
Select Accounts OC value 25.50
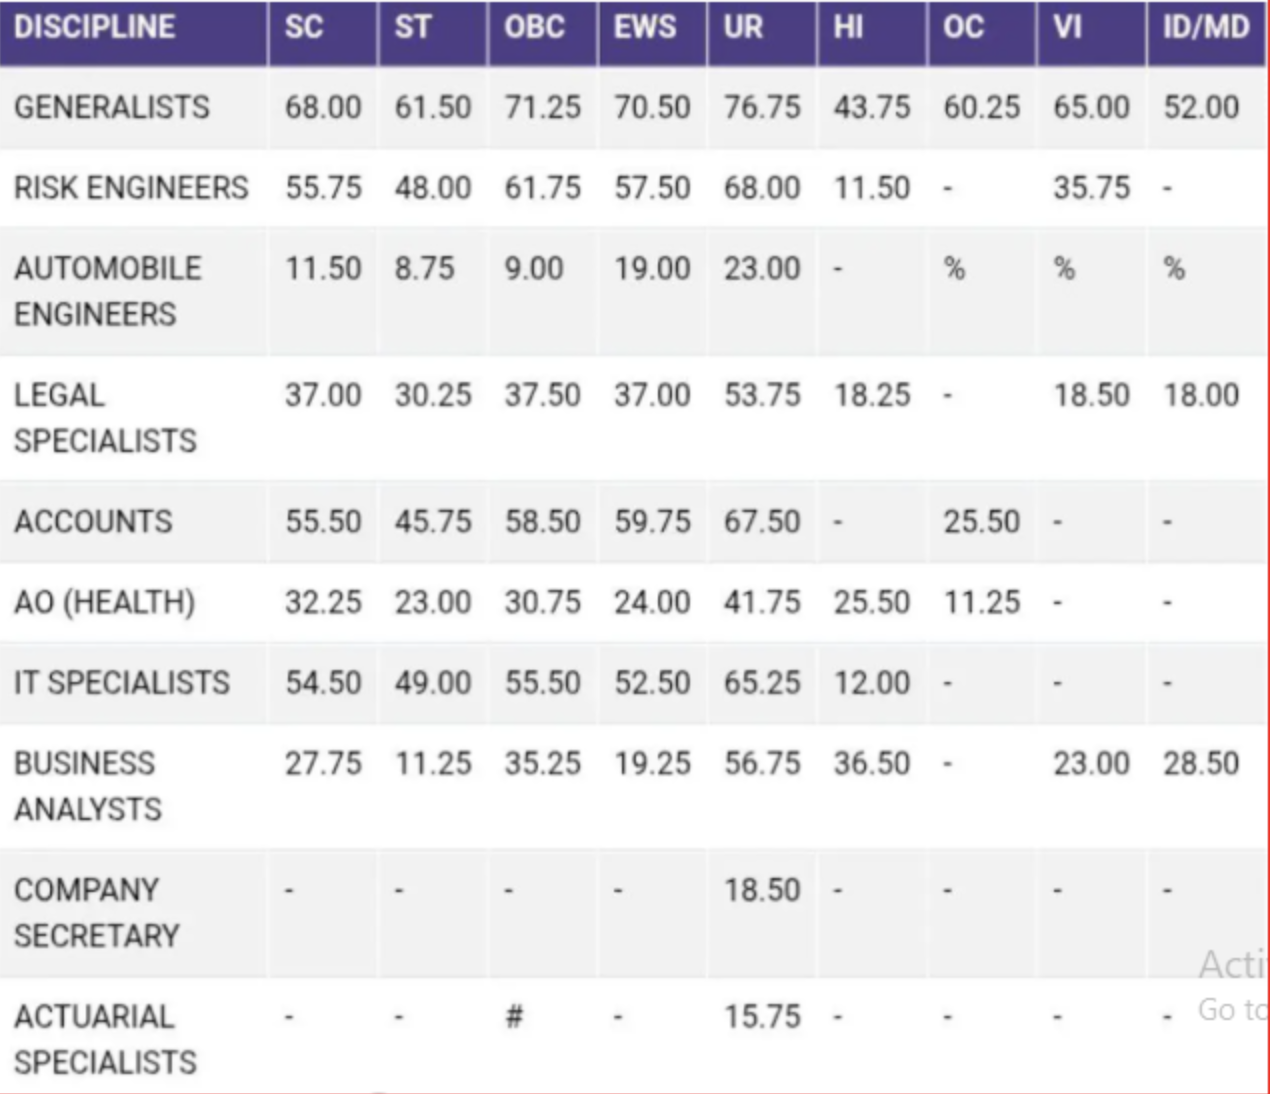point(982,521)
